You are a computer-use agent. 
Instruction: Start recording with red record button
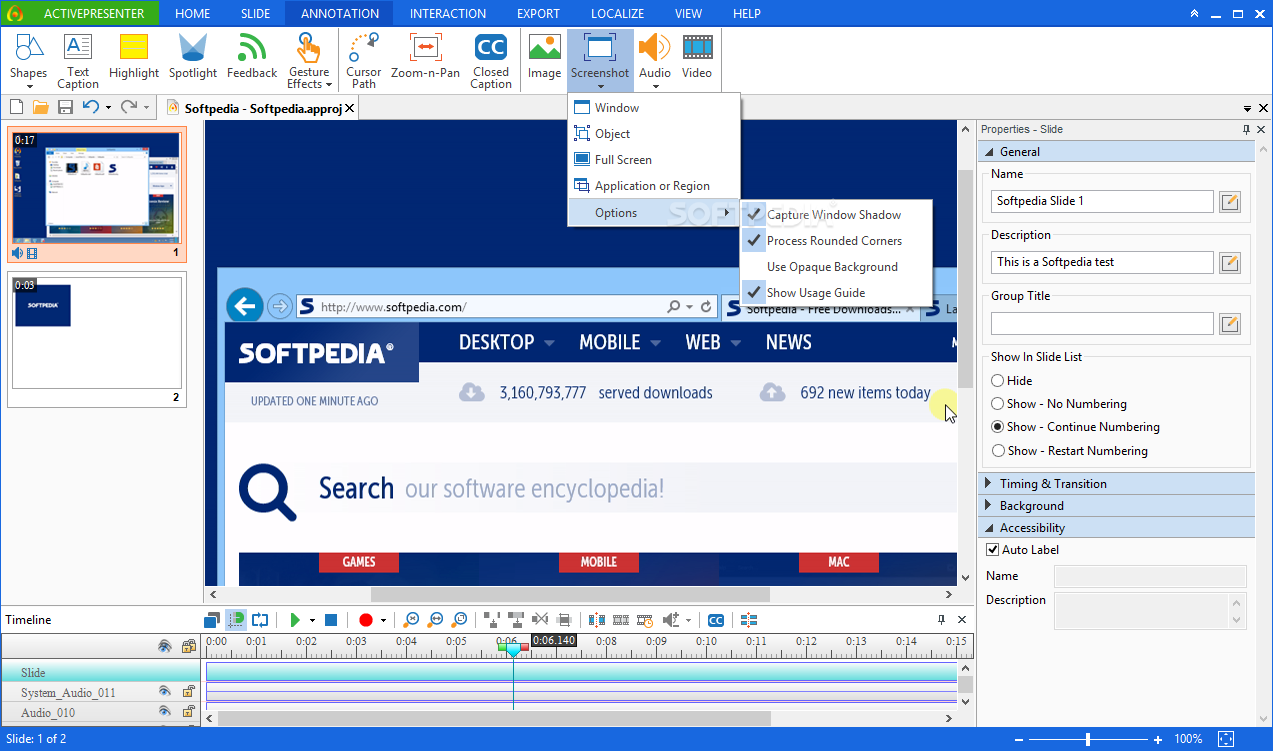[365, 620]
